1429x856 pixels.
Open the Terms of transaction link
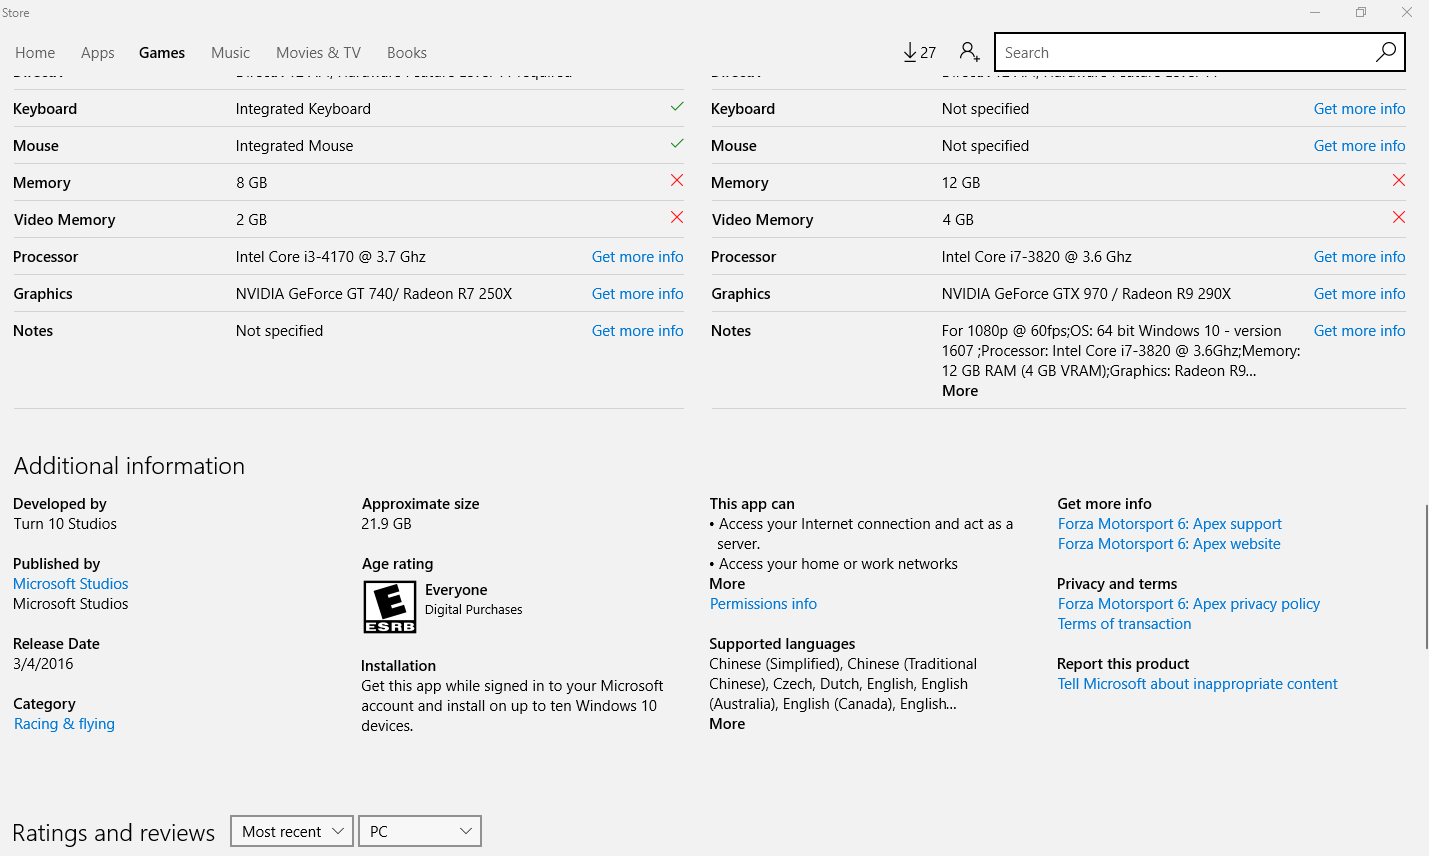(1124, 624)
